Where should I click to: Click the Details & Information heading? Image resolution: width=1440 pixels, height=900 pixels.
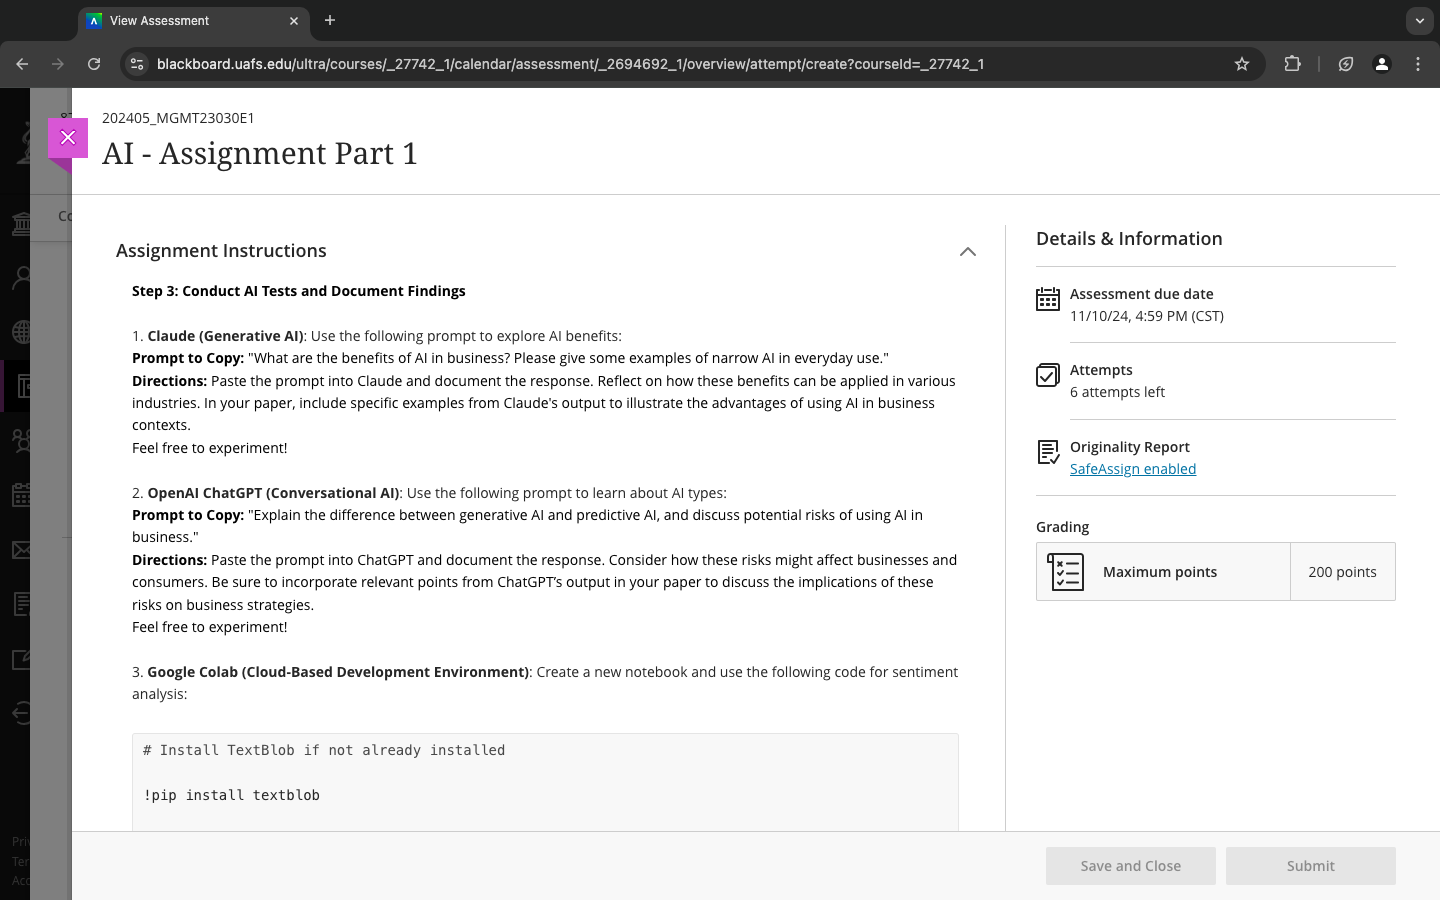coord(1129,239)
